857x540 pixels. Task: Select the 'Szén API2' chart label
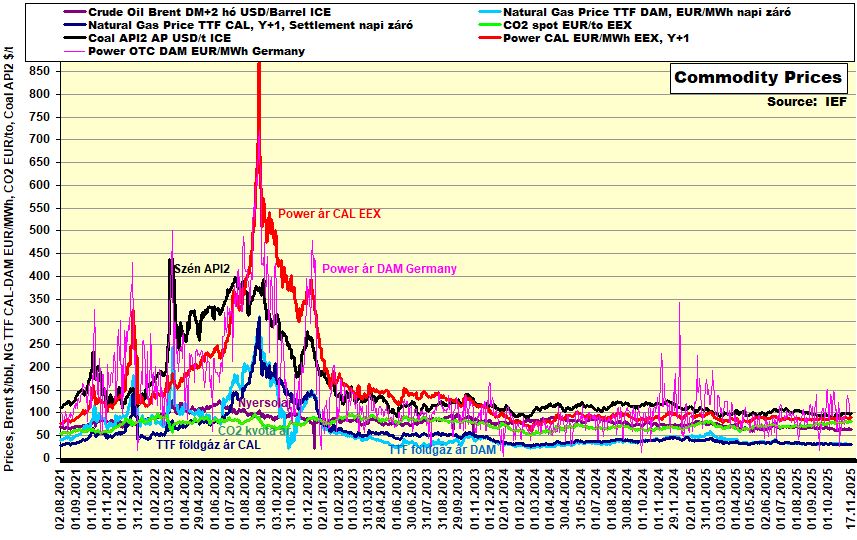coord(203,270)
